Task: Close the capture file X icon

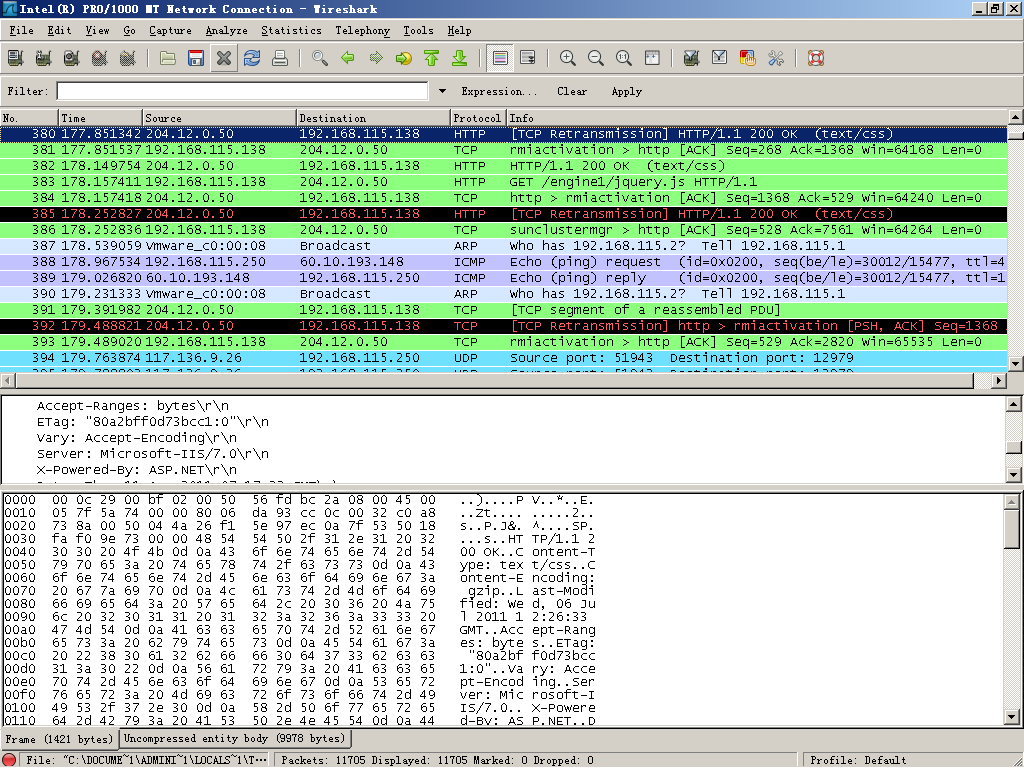Action: click(224, 58)
